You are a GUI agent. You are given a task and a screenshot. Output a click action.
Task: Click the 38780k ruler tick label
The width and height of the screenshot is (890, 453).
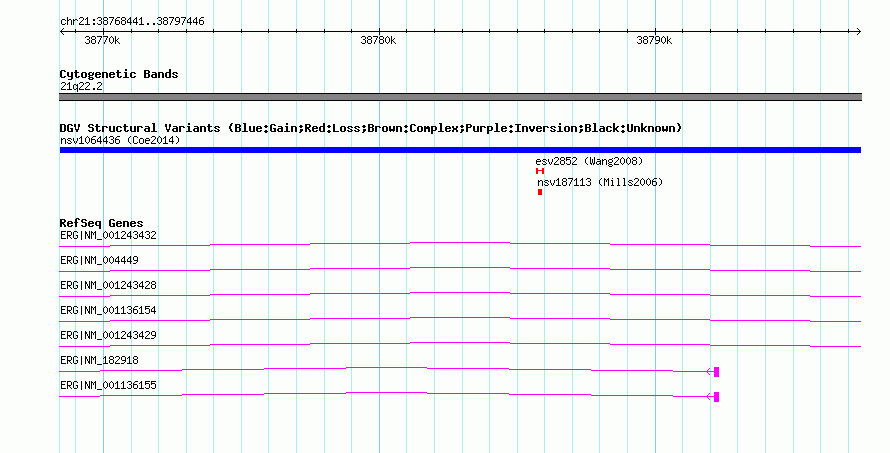click(378, 40)
